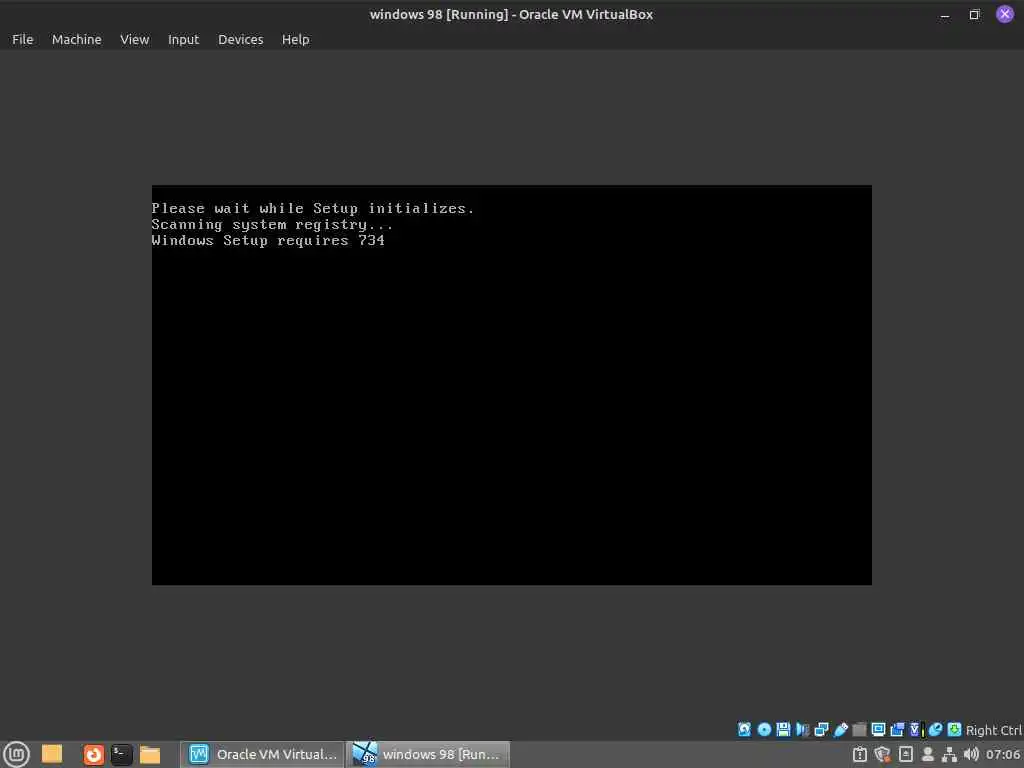Screen dimensions: 1024x768
Task: Click the clipboard notification tray icon
Action: (x=860, y=754)
